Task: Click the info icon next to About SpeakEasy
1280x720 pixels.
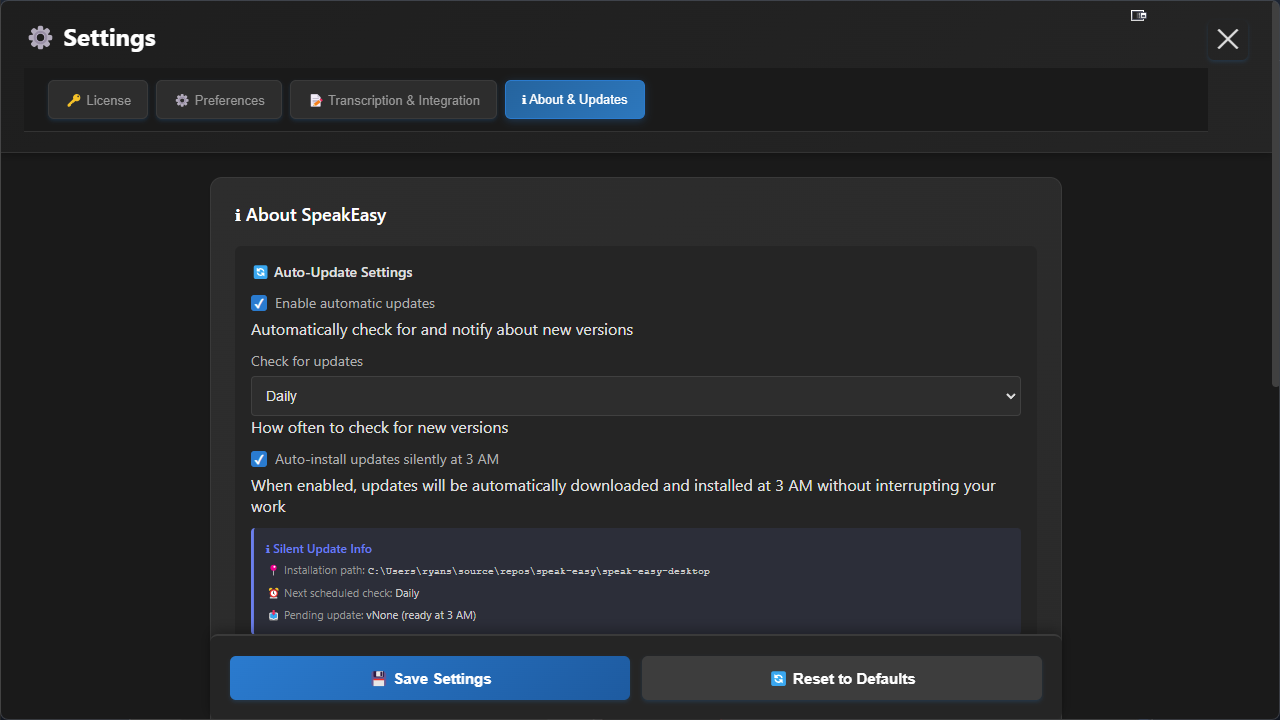Action: pos(238,215)
